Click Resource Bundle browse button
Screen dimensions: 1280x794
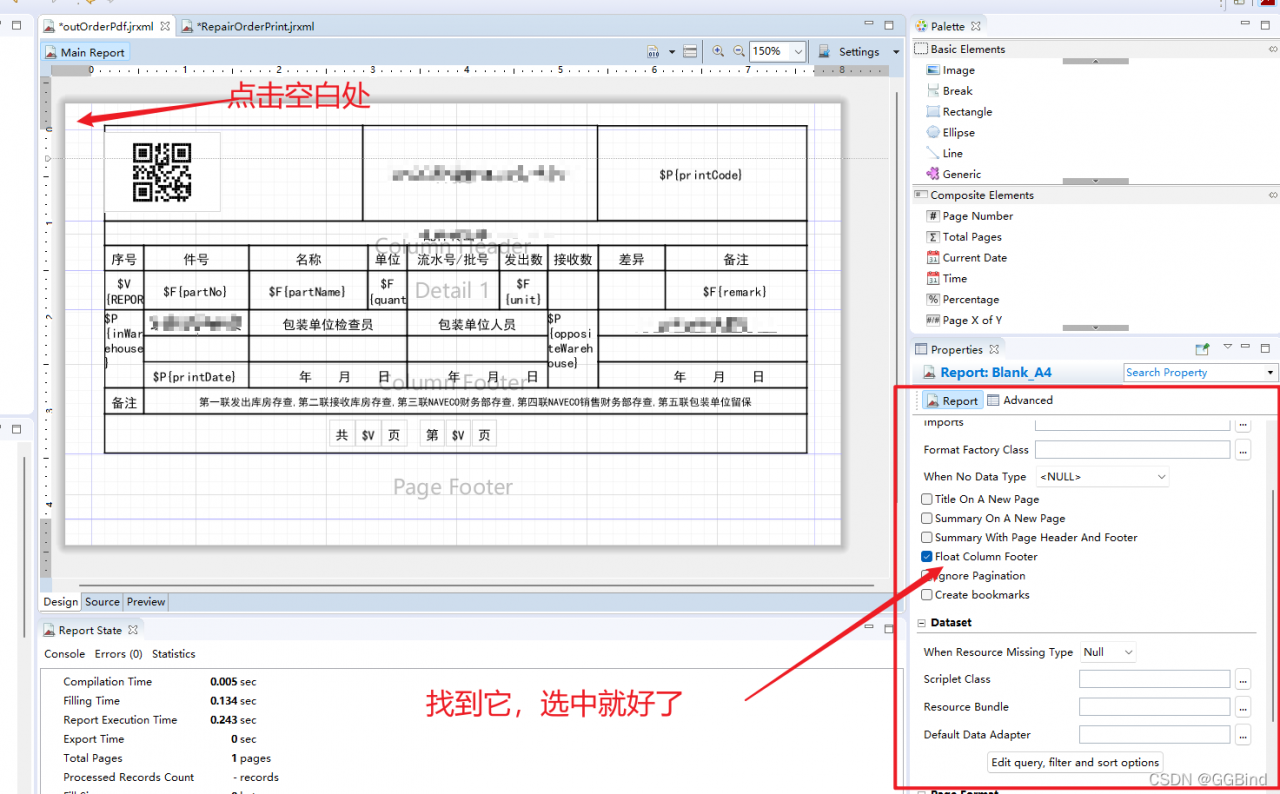point(1243,707)
